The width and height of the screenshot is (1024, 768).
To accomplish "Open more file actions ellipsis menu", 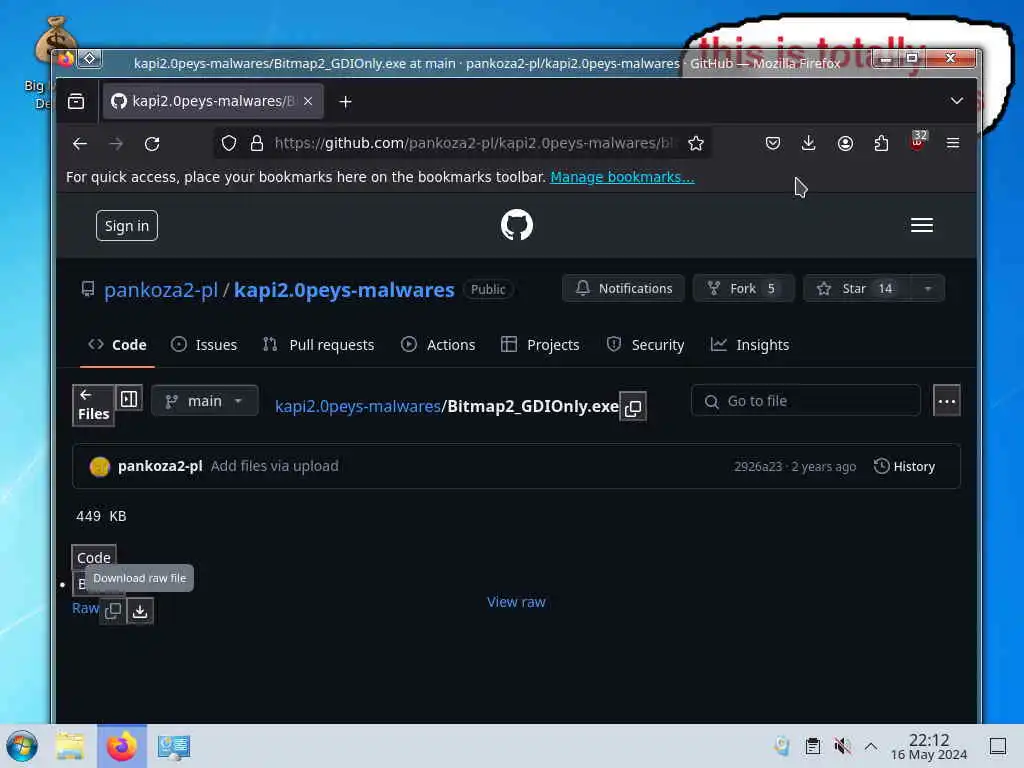I will point(947,401).
